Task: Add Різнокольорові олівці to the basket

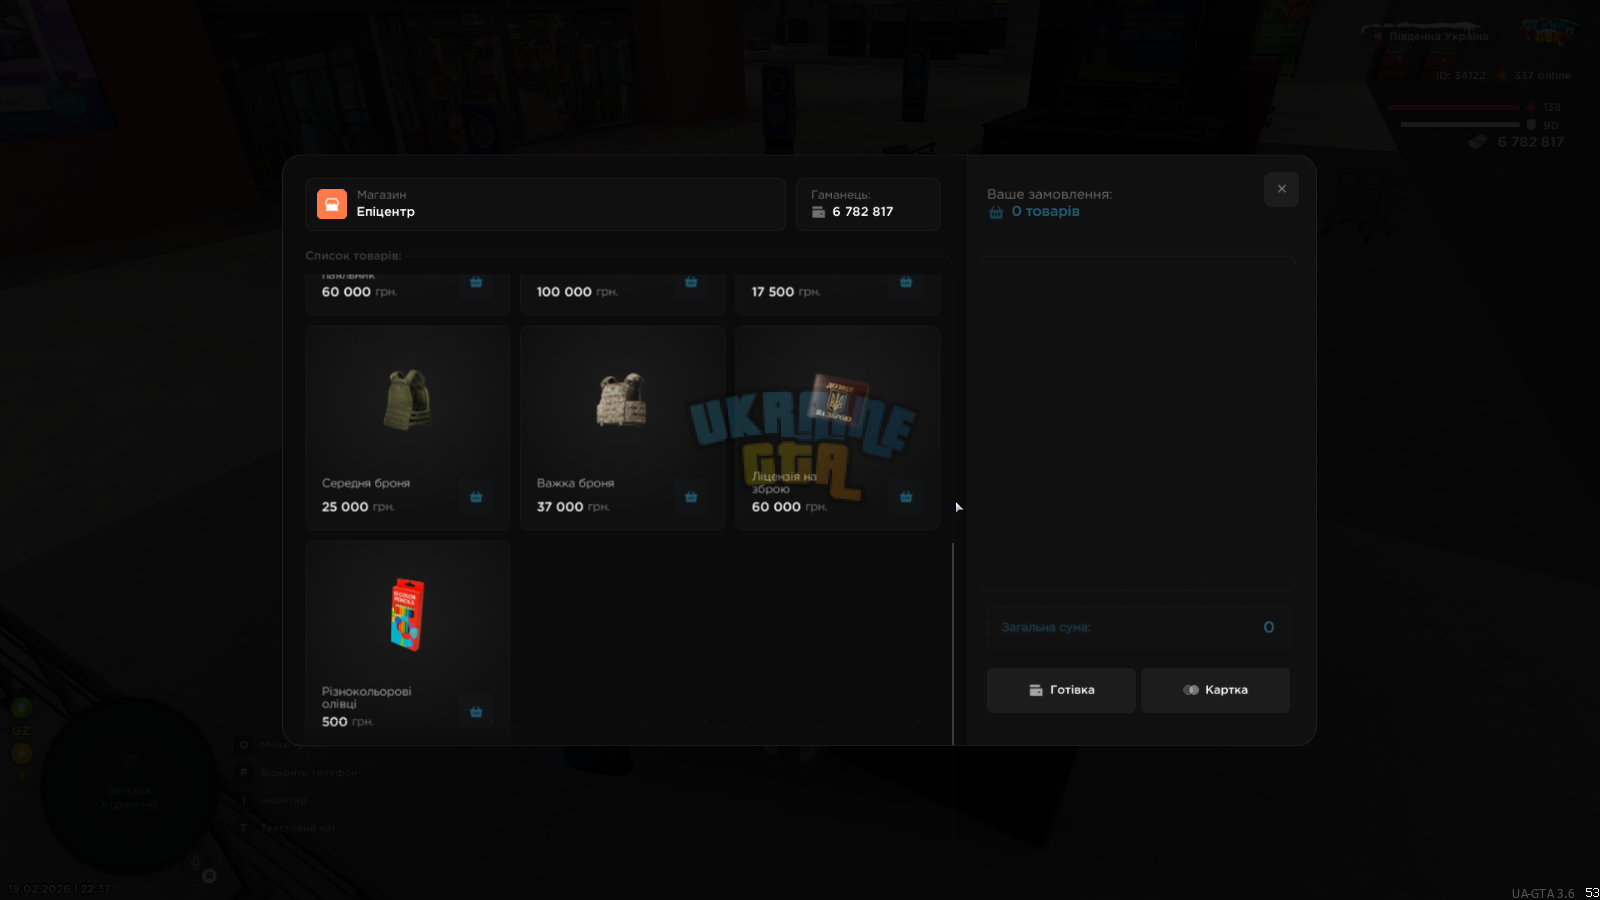Action: 476,712
